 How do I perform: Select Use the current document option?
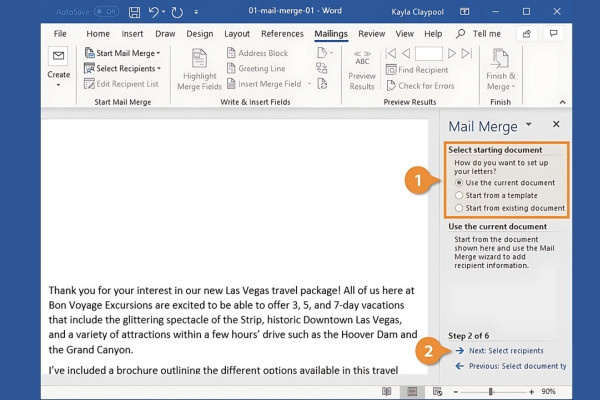pyautogui.click(x=505, y=183)
